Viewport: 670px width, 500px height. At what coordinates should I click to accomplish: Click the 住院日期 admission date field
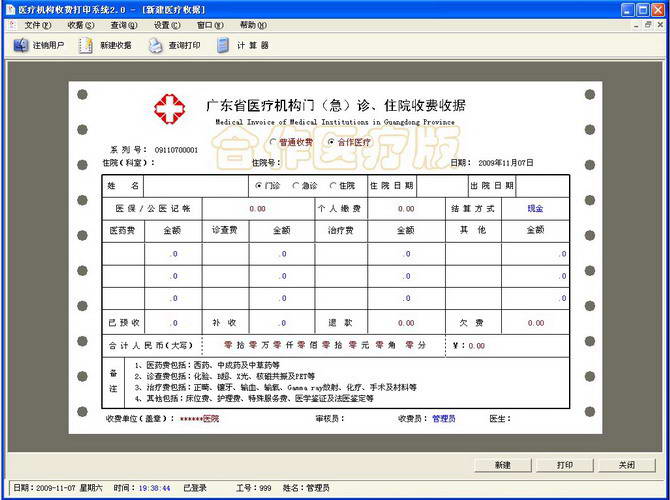442,186
